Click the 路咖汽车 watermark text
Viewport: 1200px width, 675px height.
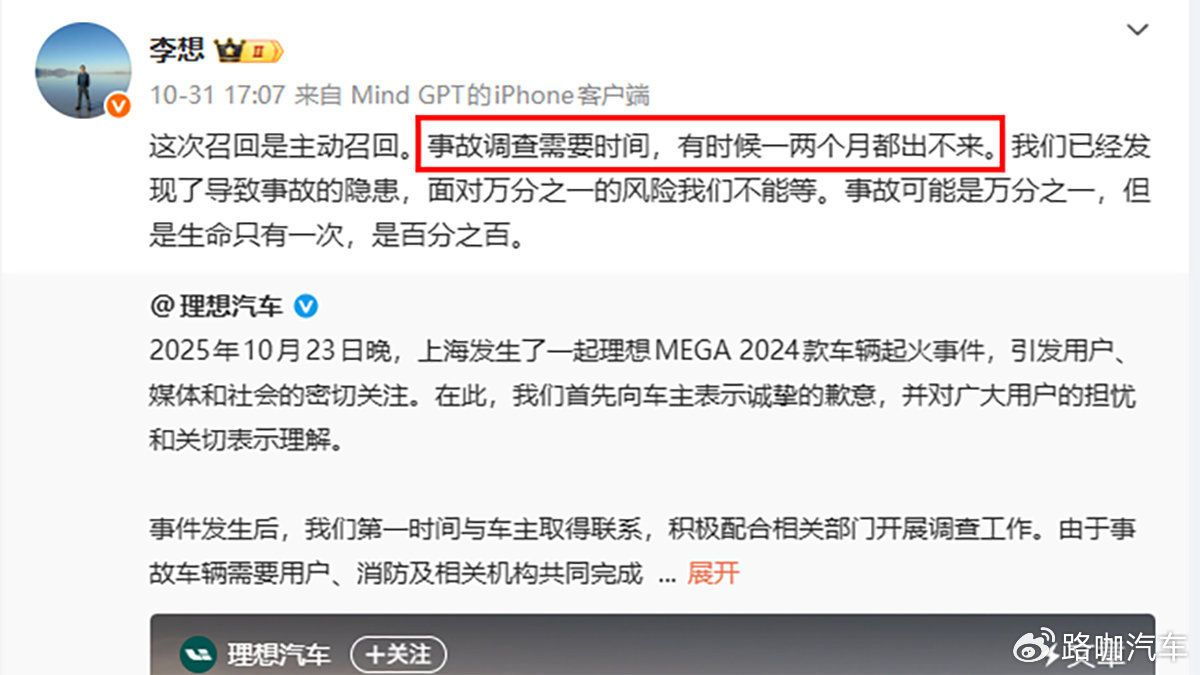pos(1125,647)
